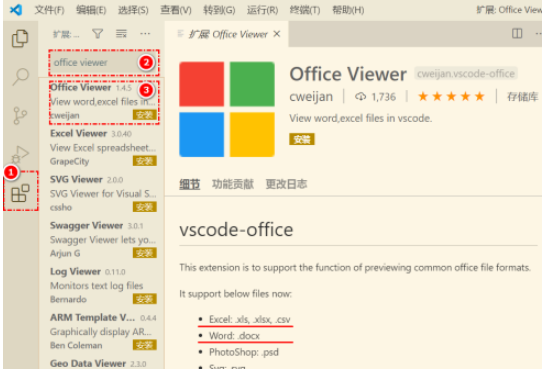Click GrapeCity publisher name
The image size is (542, 369).
69,161
